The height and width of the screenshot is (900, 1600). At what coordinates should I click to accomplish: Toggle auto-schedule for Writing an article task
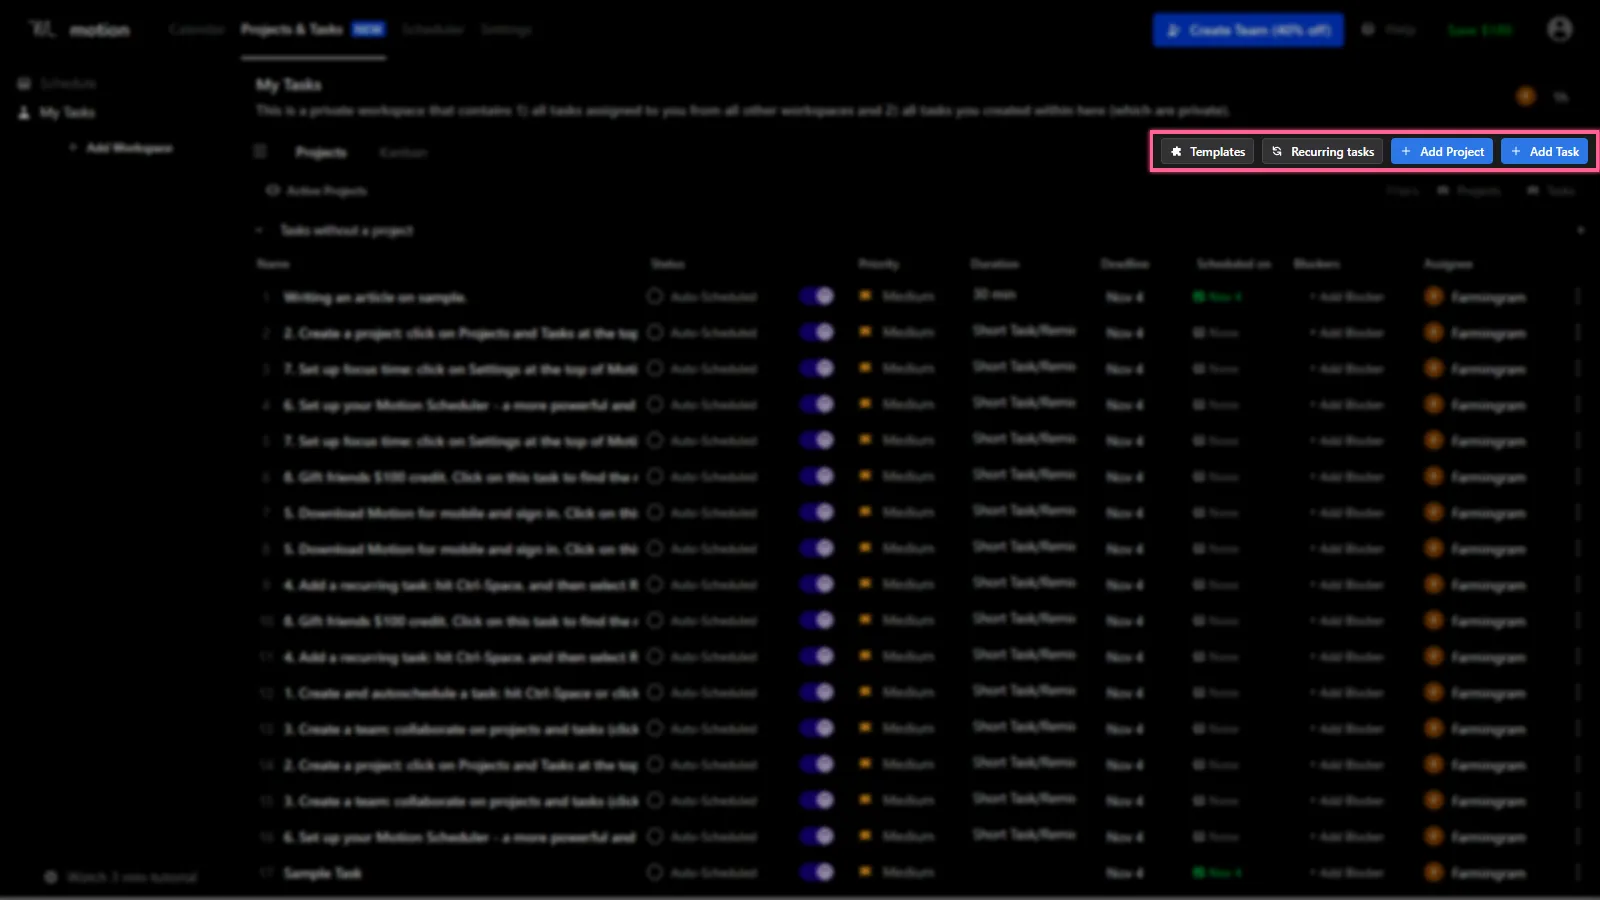coord(817,296)
